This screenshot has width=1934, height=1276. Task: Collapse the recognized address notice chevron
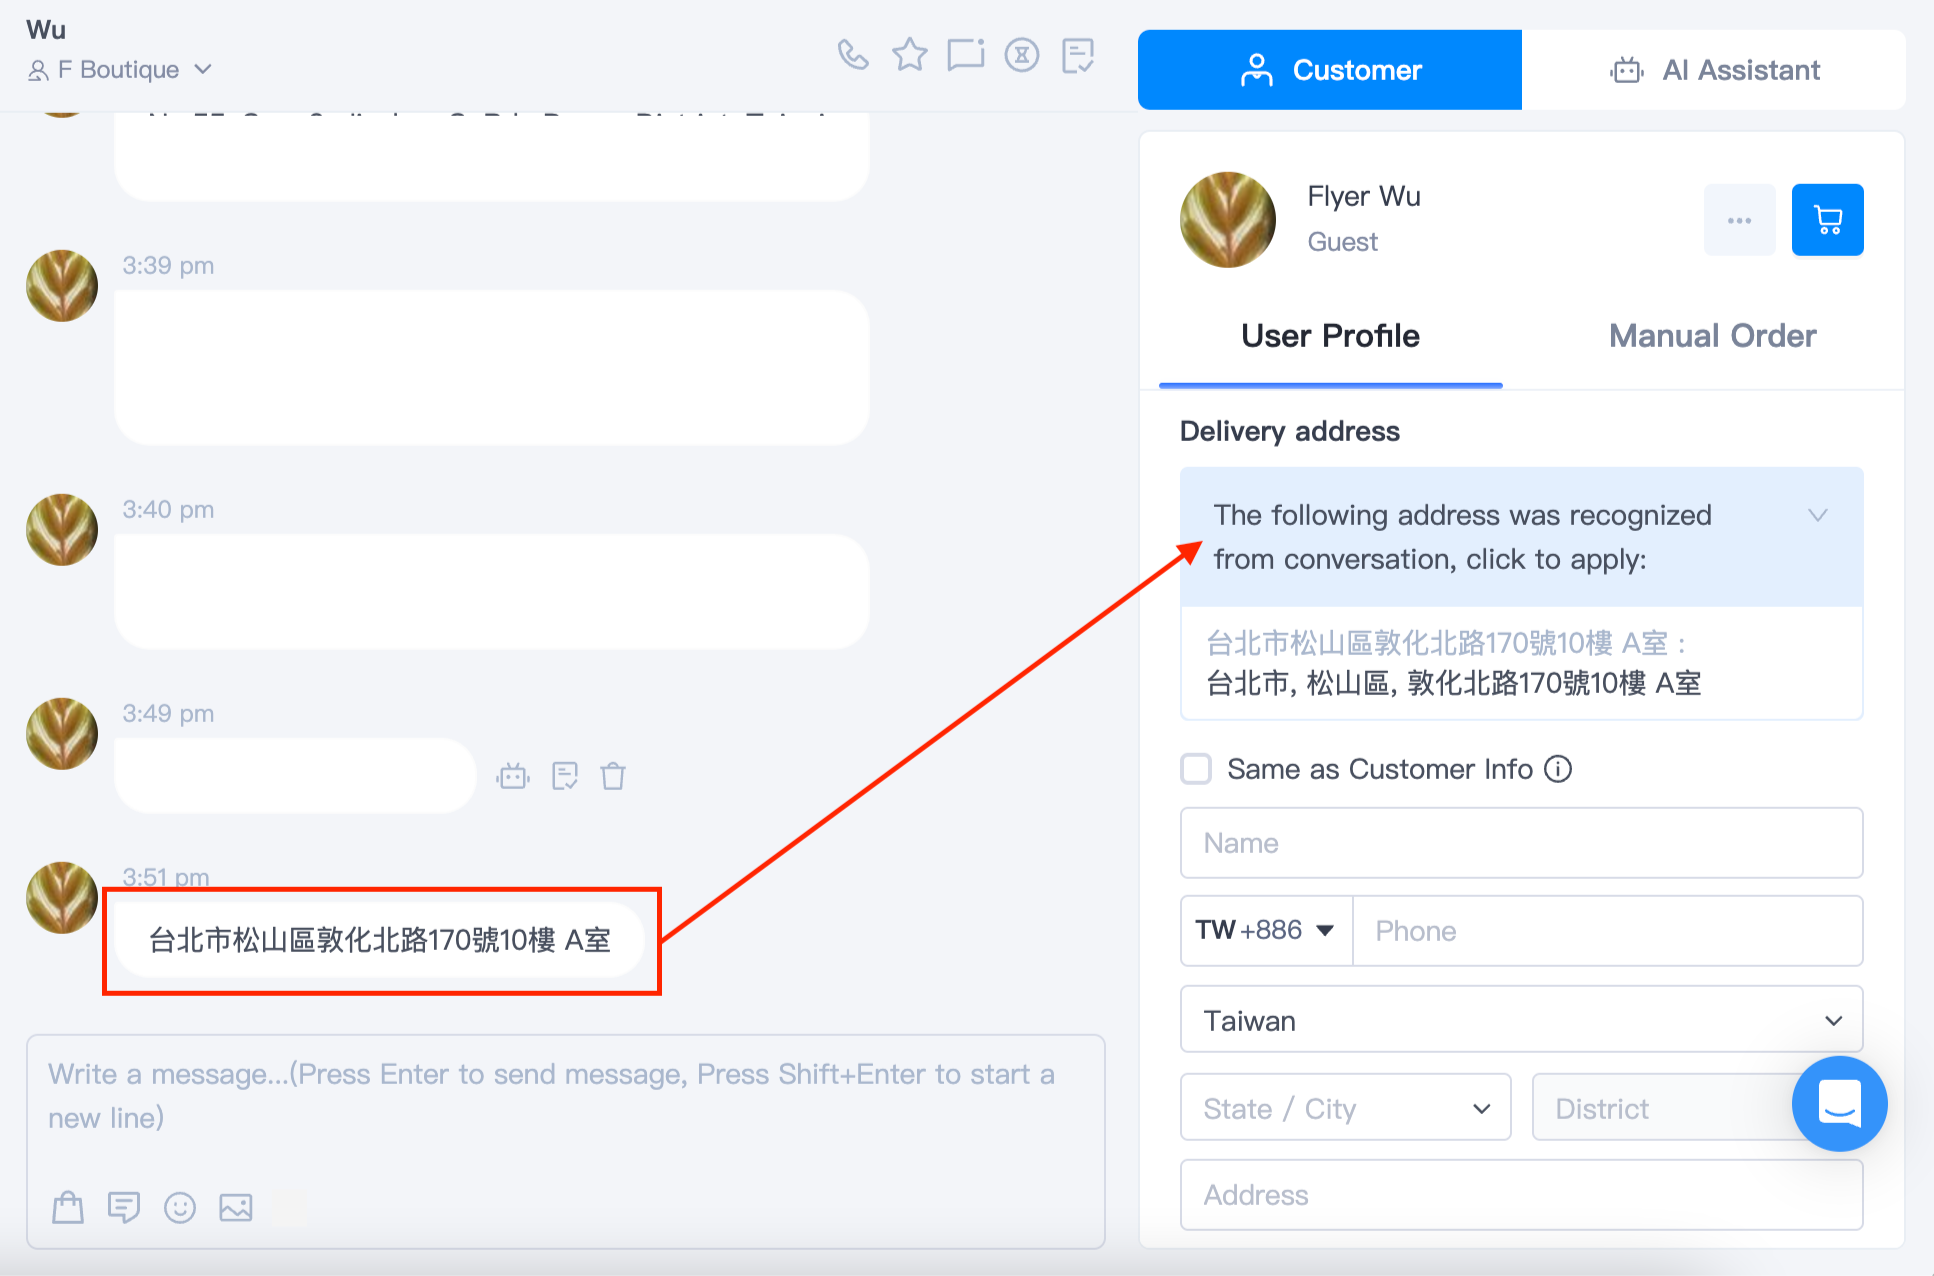tap(1817, 515)
